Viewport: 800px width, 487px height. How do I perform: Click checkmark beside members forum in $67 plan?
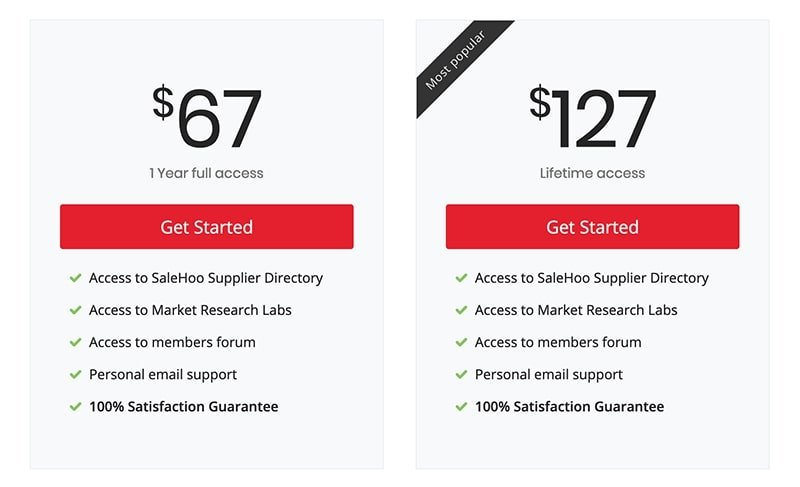click(x=76, y=342)
